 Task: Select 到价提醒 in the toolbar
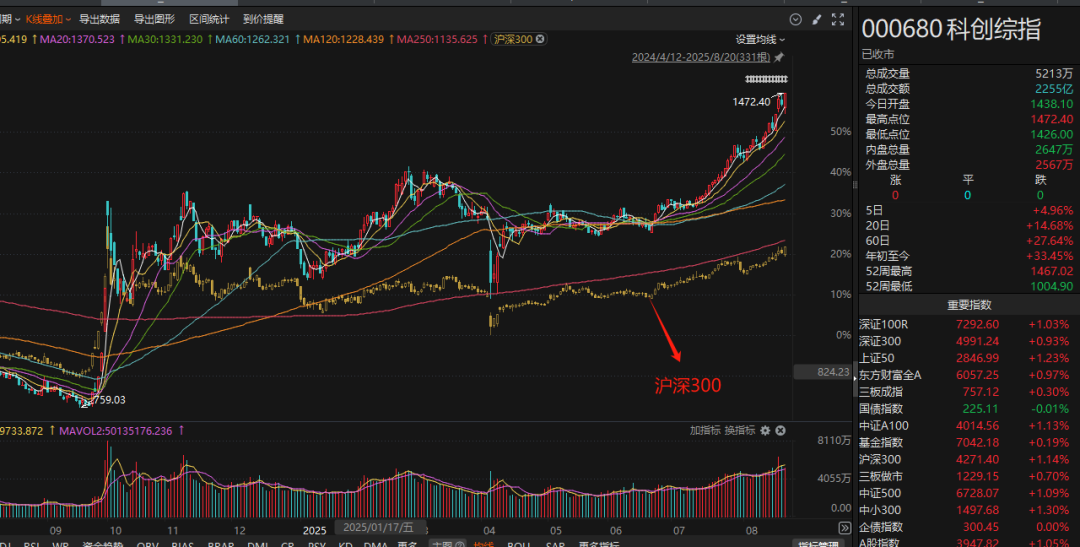[x=263, y=19]
